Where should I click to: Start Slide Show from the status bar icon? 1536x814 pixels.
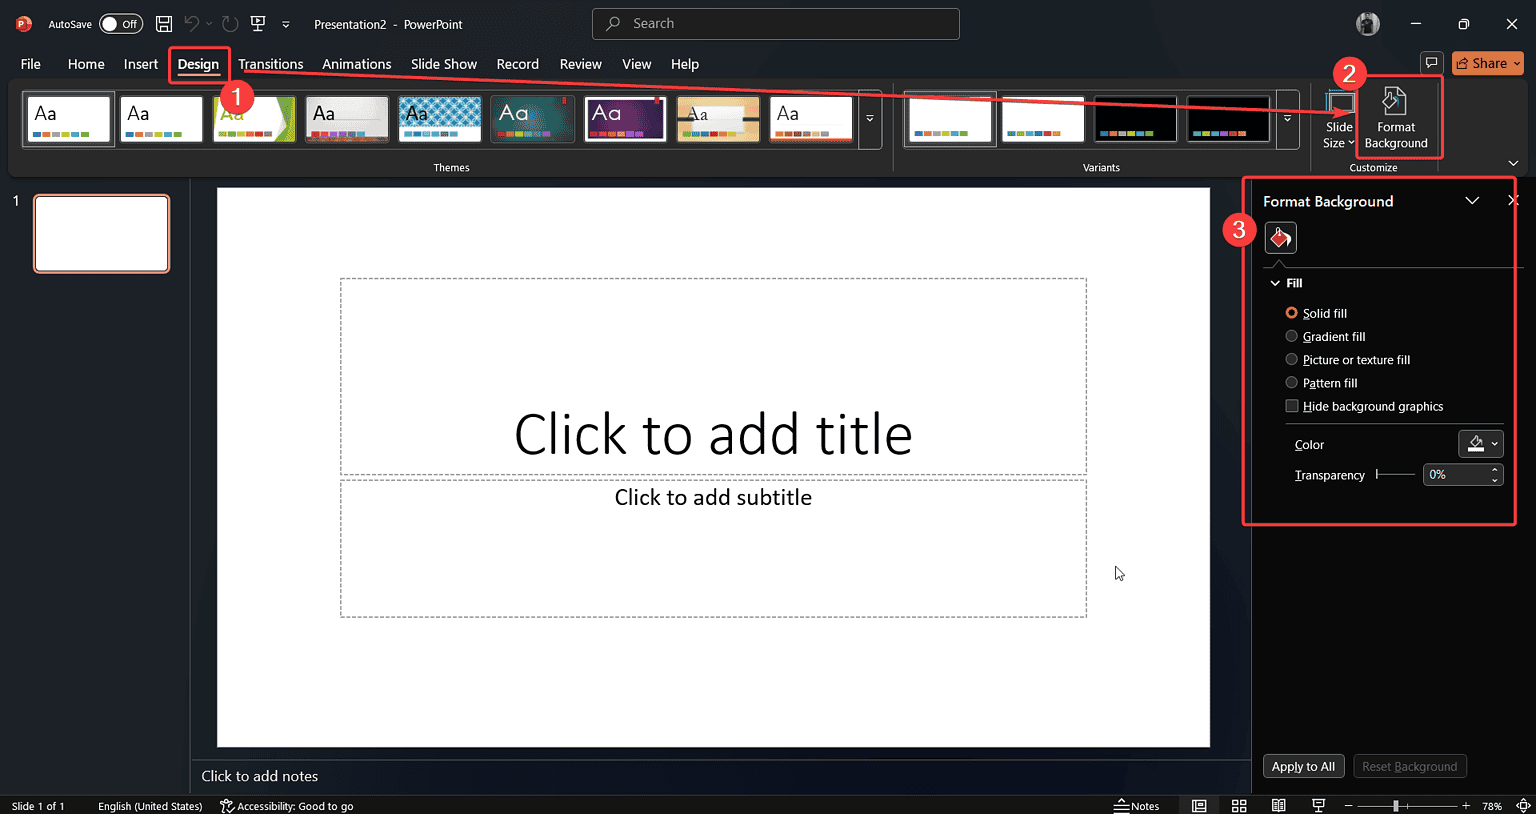pyautogui.click(x=1318, y=805)
